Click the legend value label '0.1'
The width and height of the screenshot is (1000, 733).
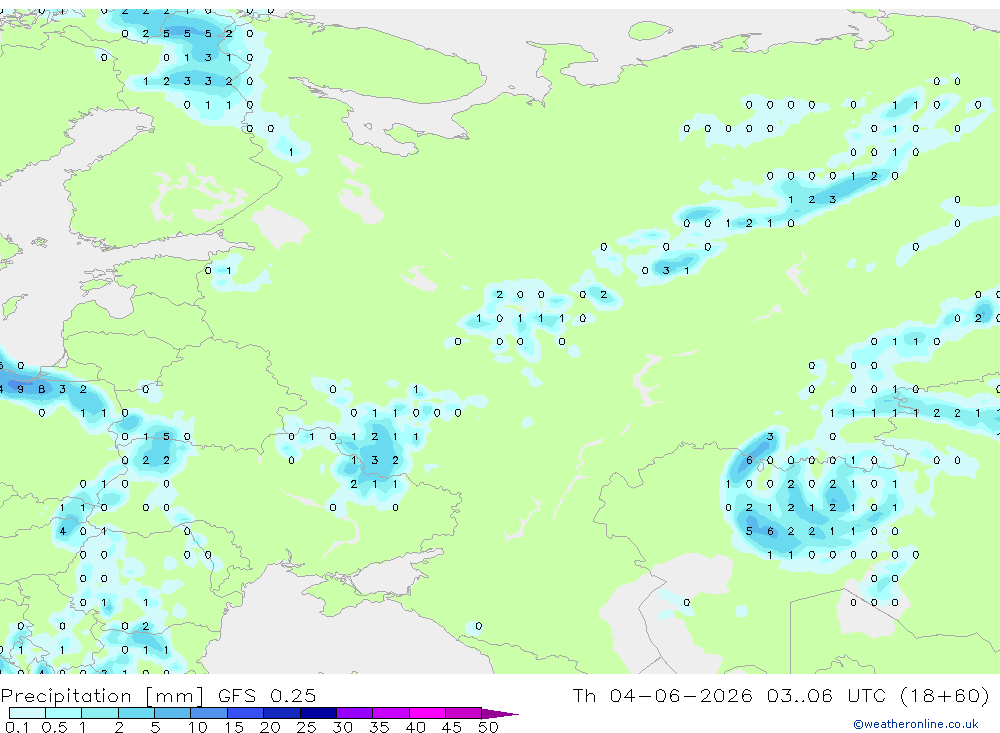(17, 727)
